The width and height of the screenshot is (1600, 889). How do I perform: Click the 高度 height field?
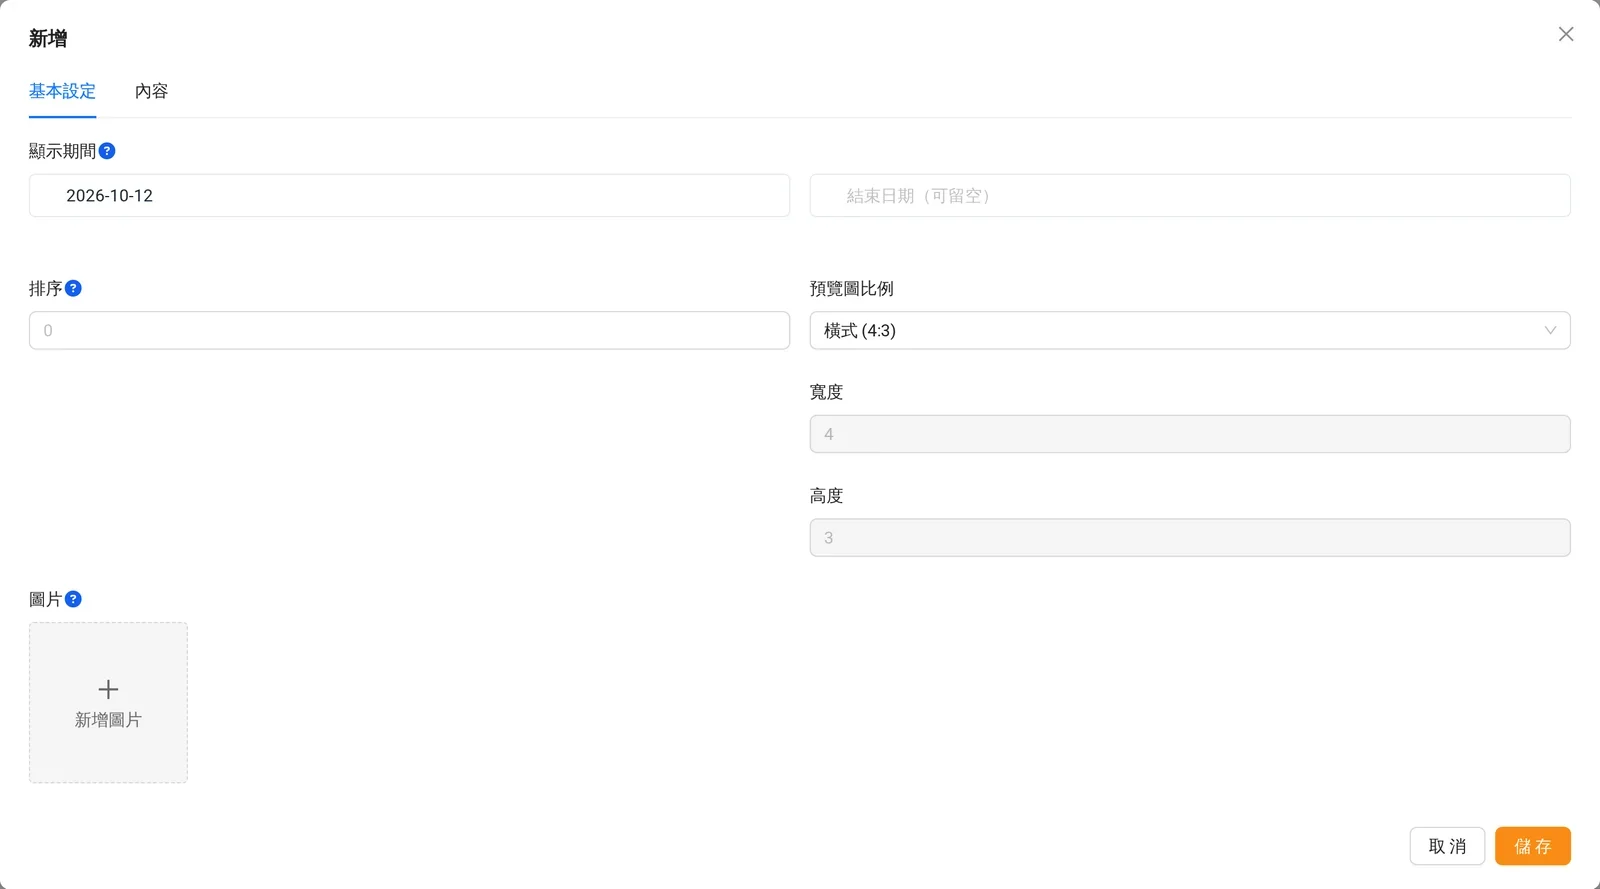(1190, 537)
